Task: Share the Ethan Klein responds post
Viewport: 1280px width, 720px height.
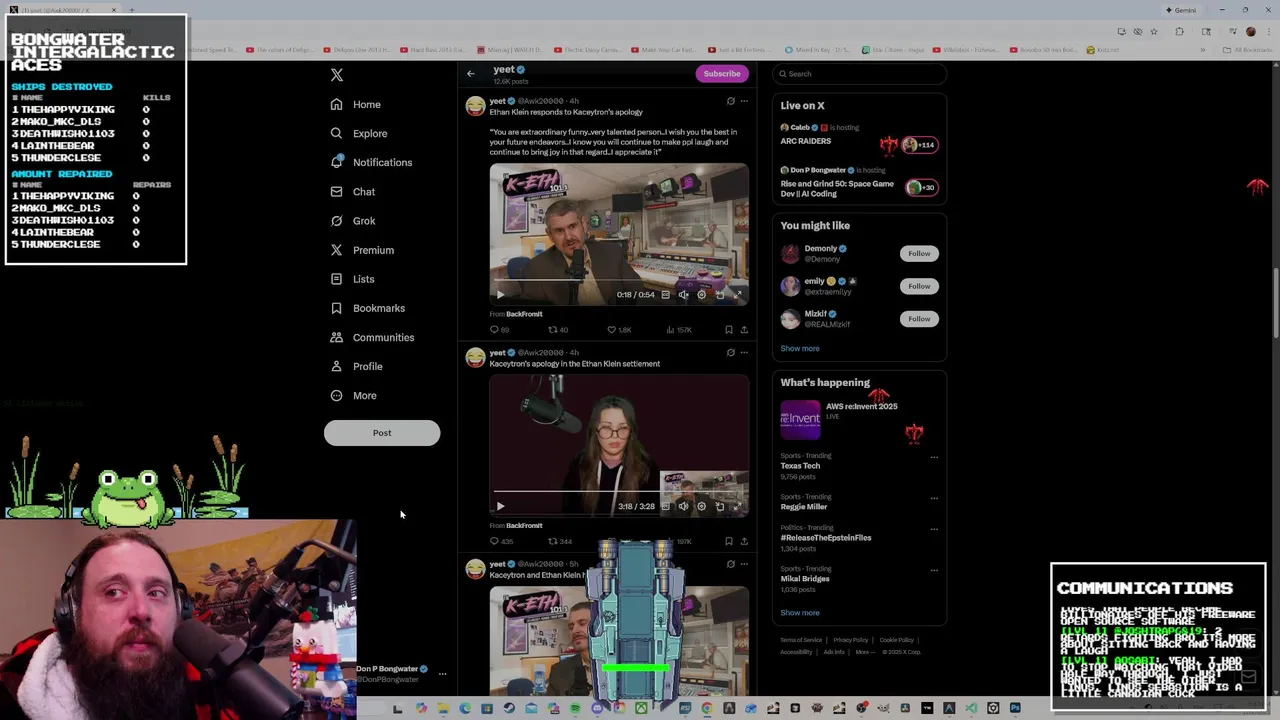Action: click(x=744, y=329)
